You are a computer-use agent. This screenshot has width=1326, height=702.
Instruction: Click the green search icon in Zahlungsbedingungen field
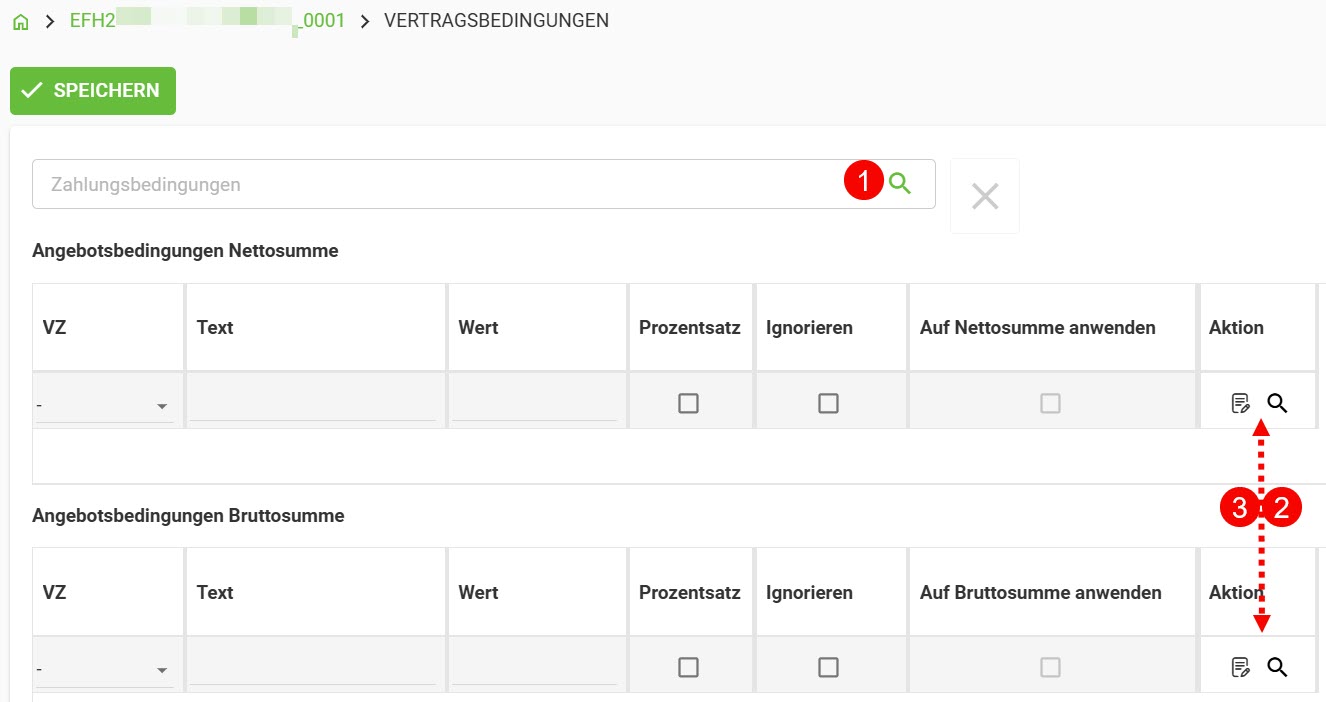tap(898, 183)
